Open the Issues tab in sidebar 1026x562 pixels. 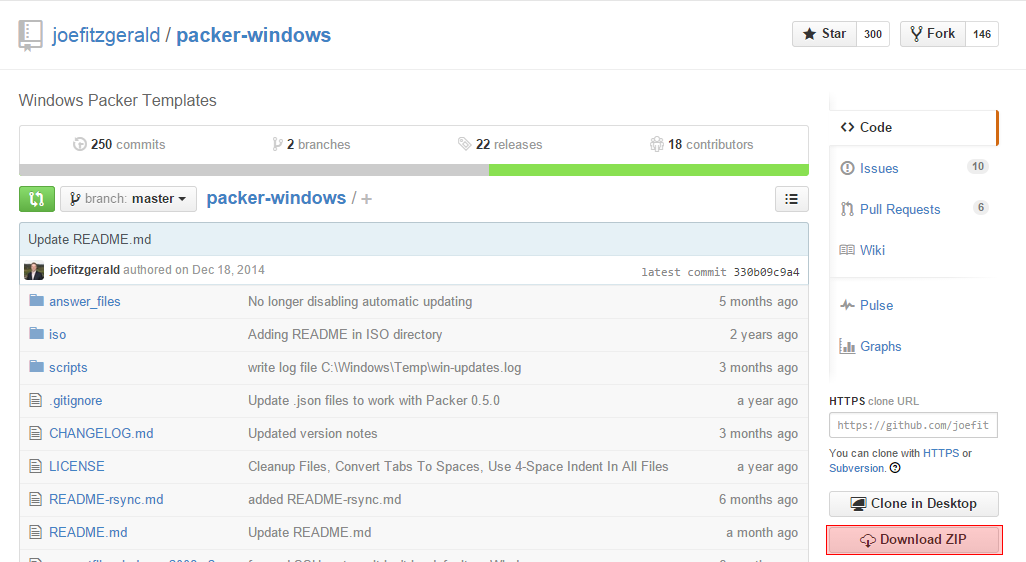[x=878, y=168]
